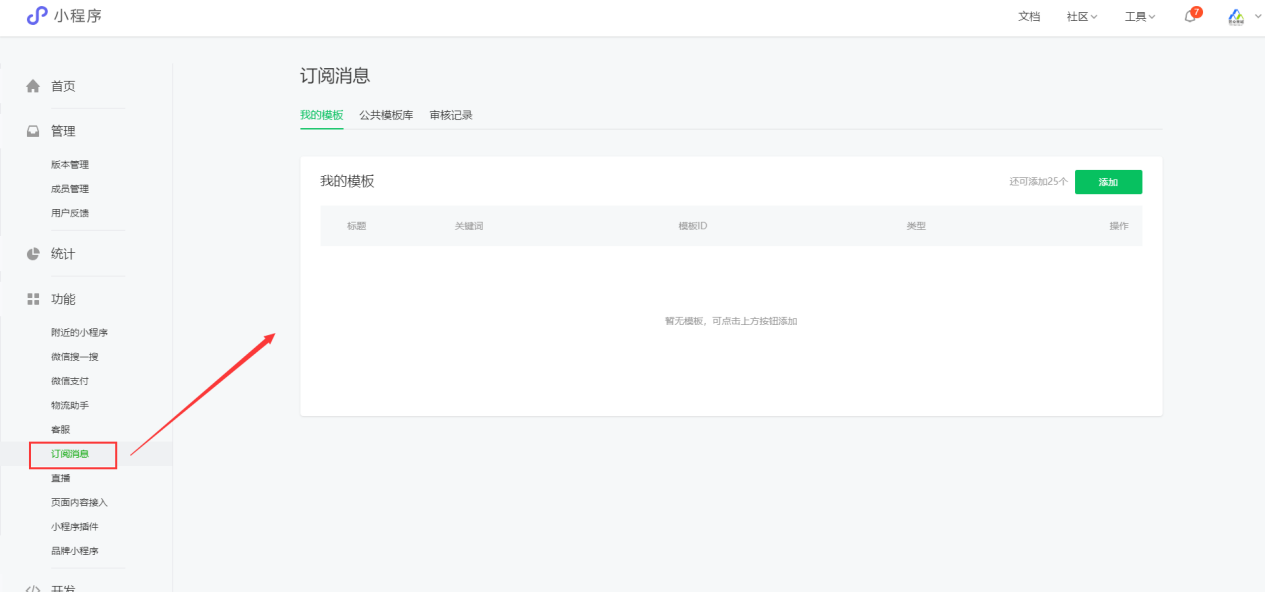Open the 文档 link in header
Image resolution: width=1265 pixels, height=592 pixels.
[x=1029, y=17]
